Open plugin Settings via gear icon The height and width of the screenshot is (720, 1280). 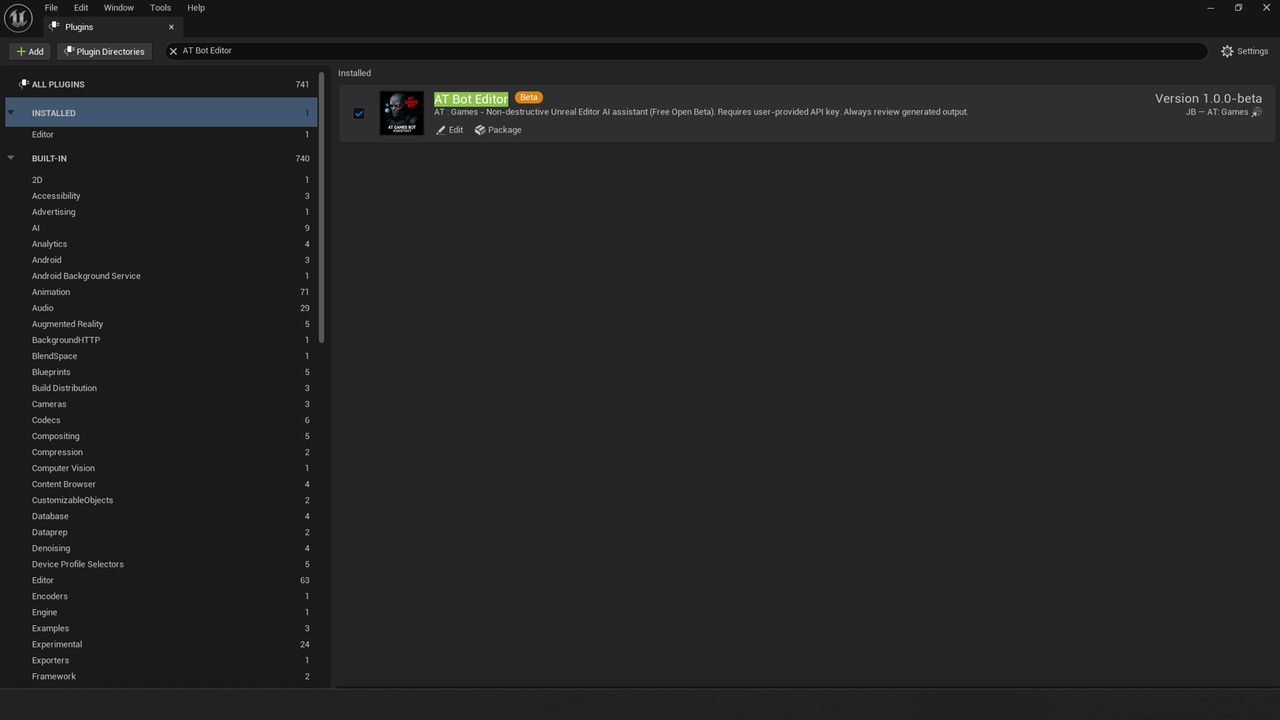(1227, 51)
